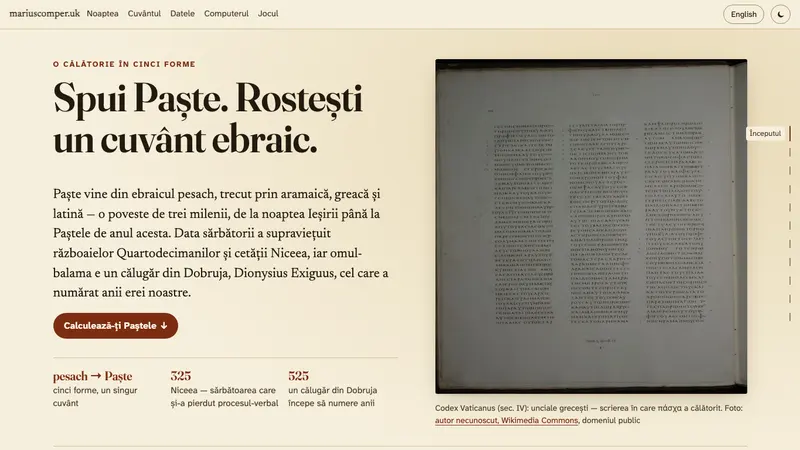800x450 pixels.
Task: Click the Calculează-ți Paștele button
Action: click(115, 326)
